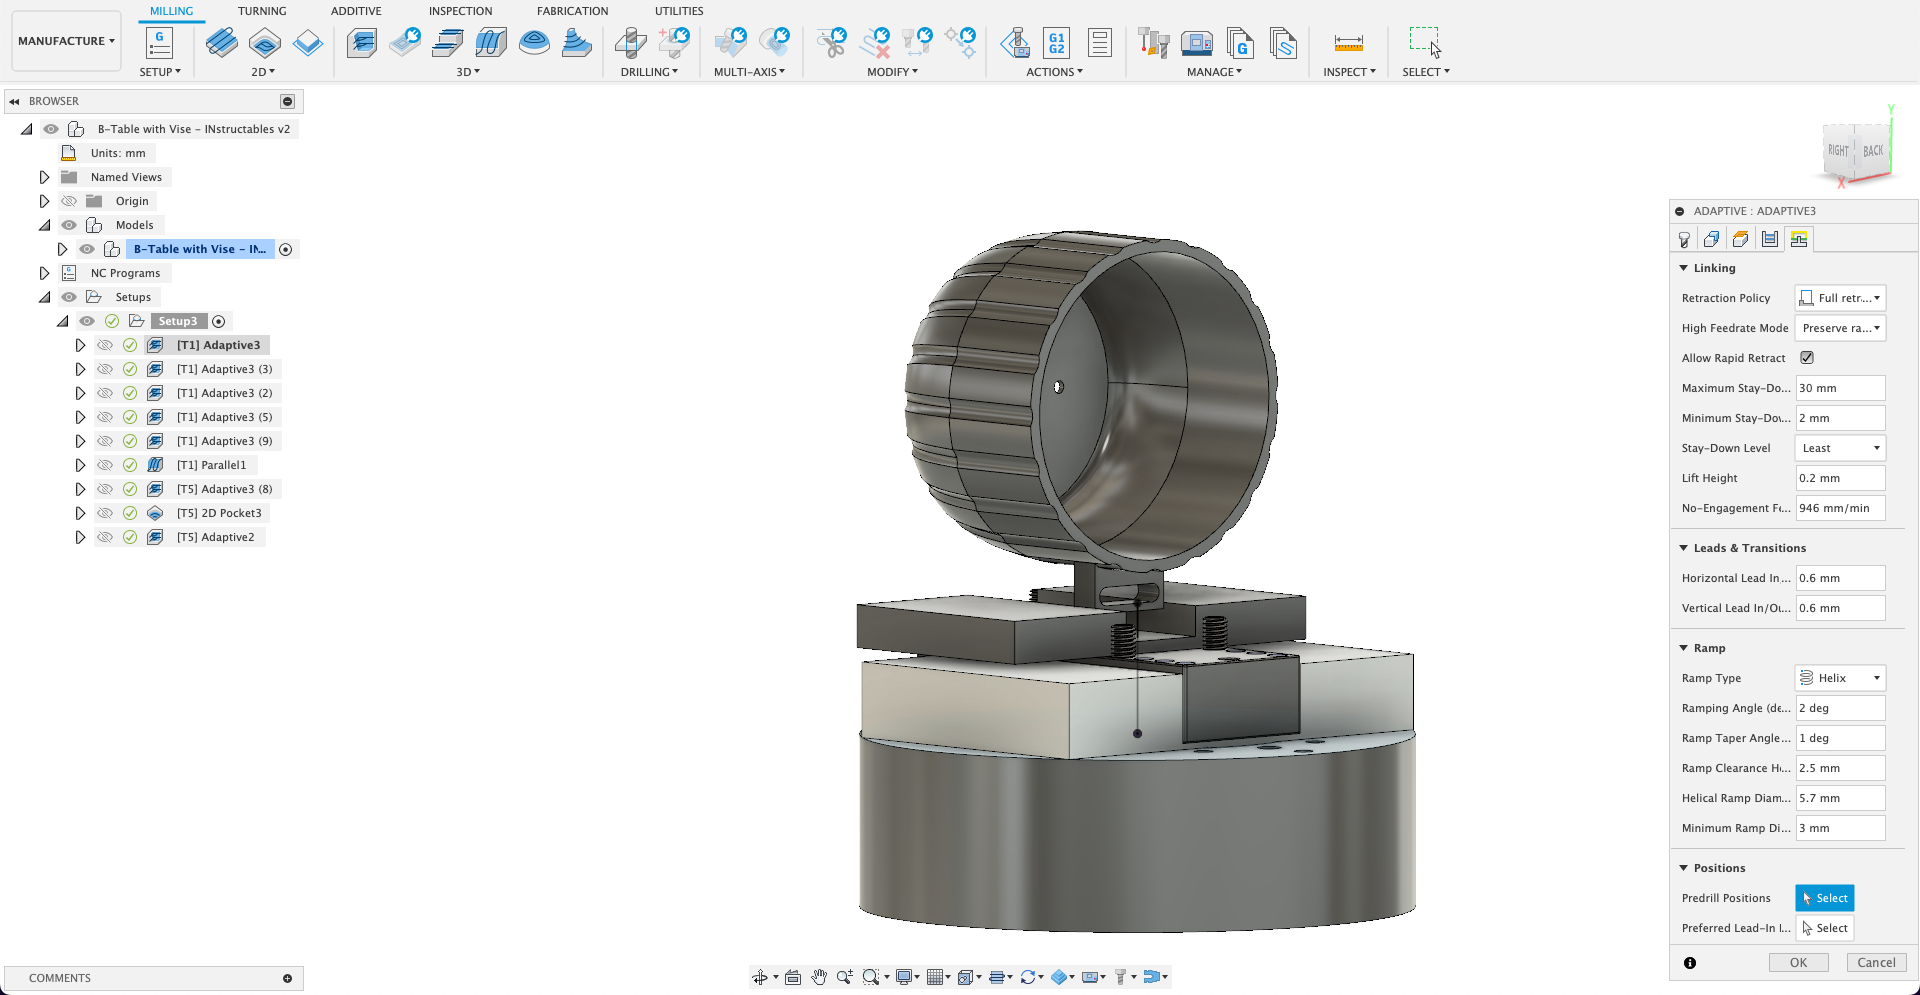The width and height of the screenshot is (1920, 995).
Task: Select the Drill tool icon
Action: tap(630, 43)
